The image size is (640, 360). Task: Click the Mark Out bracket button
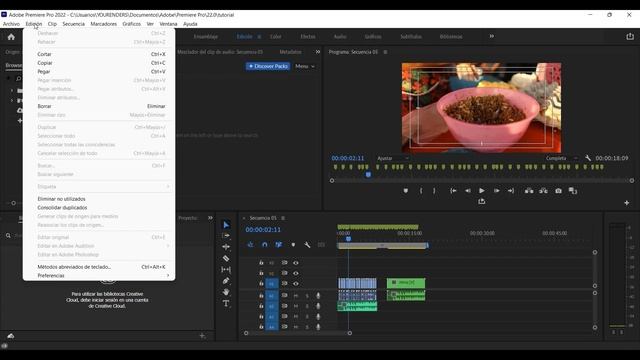(x=434, y=191)
